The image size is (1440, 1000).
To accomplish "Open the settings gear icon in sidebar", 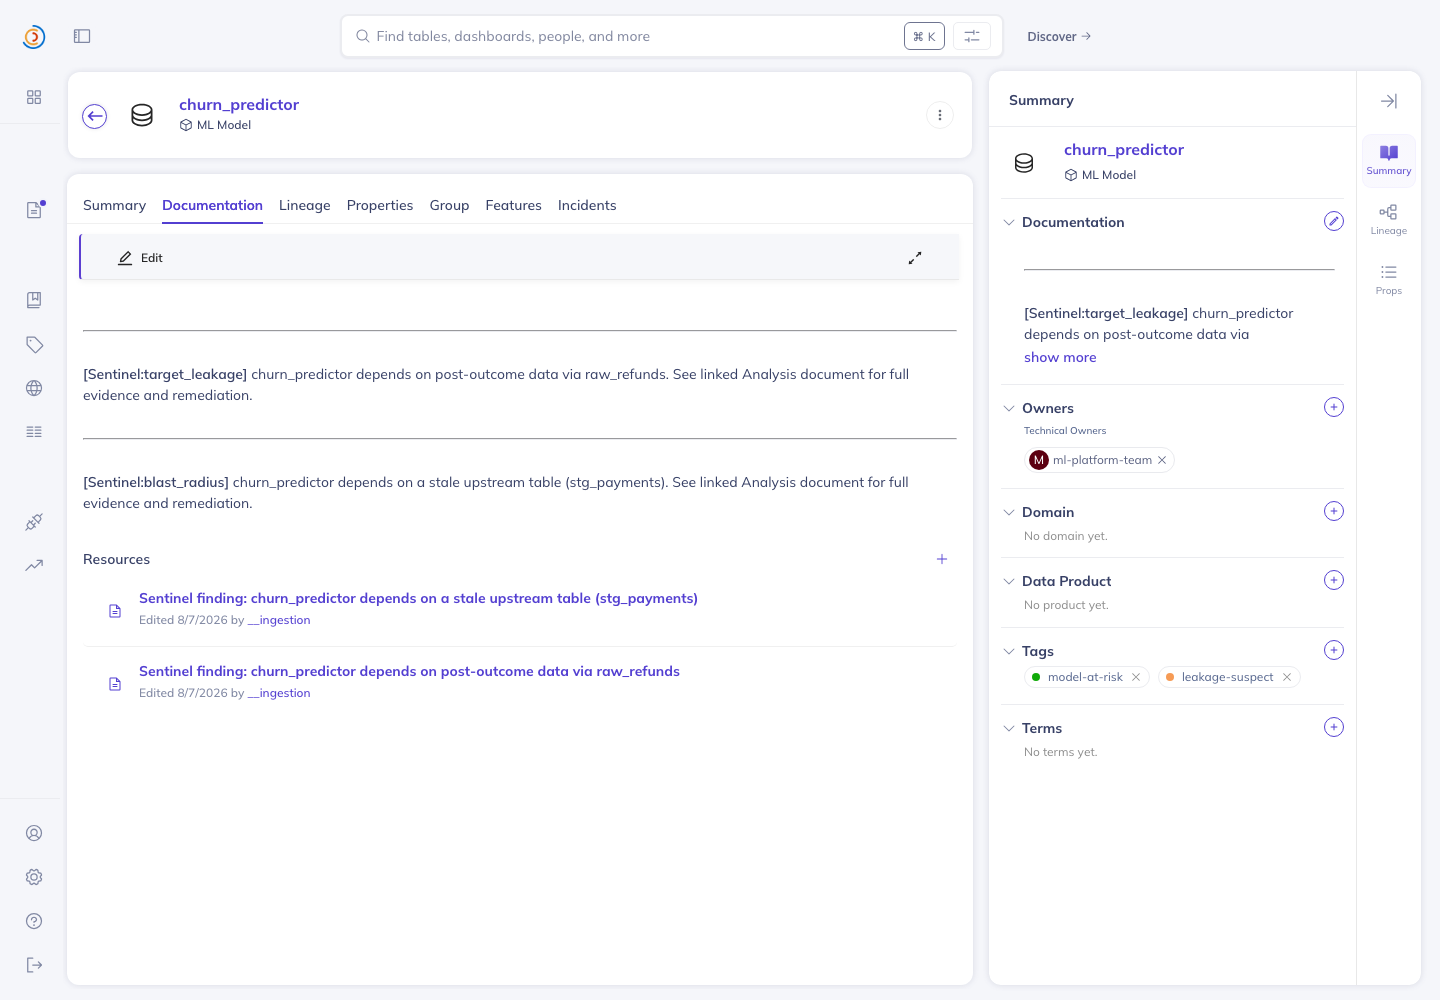I will [x=34, y=877].
